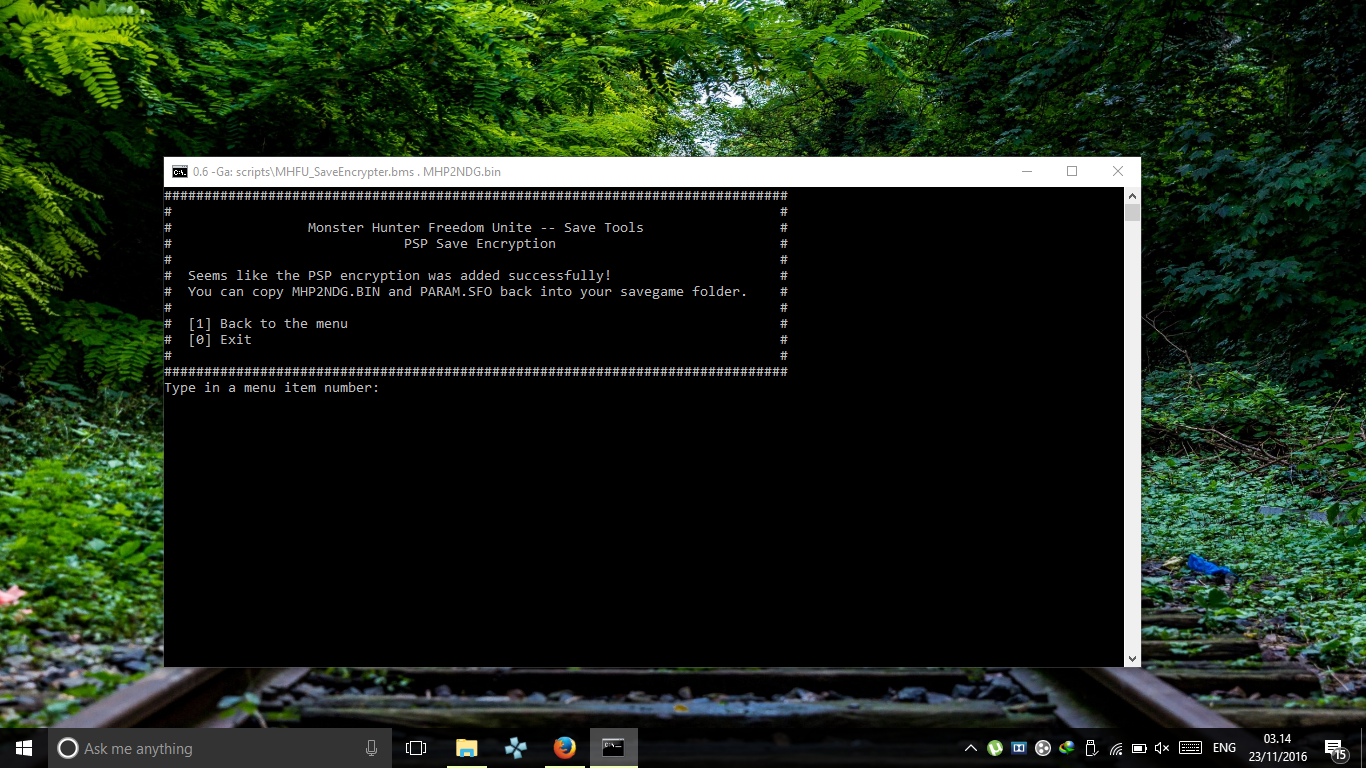This screenshot has width=1366, height=768.
Task: Click the Safely Remove Hardware USB icon
Action: 1091,748
